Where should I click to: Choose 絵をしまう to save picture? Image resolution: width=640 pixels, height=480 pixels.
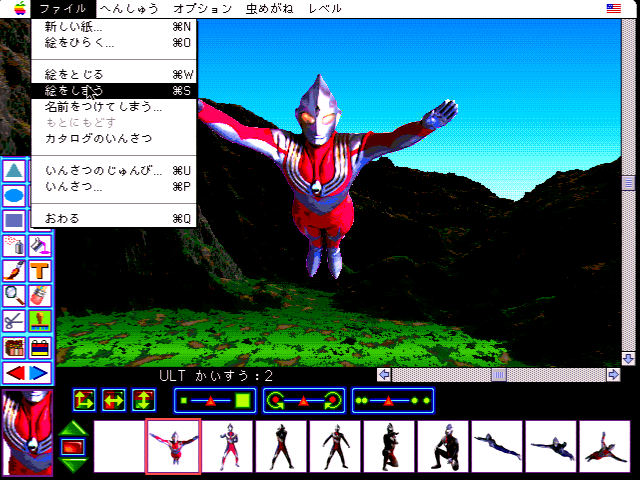pyautogui.click(x=114, y=91)
